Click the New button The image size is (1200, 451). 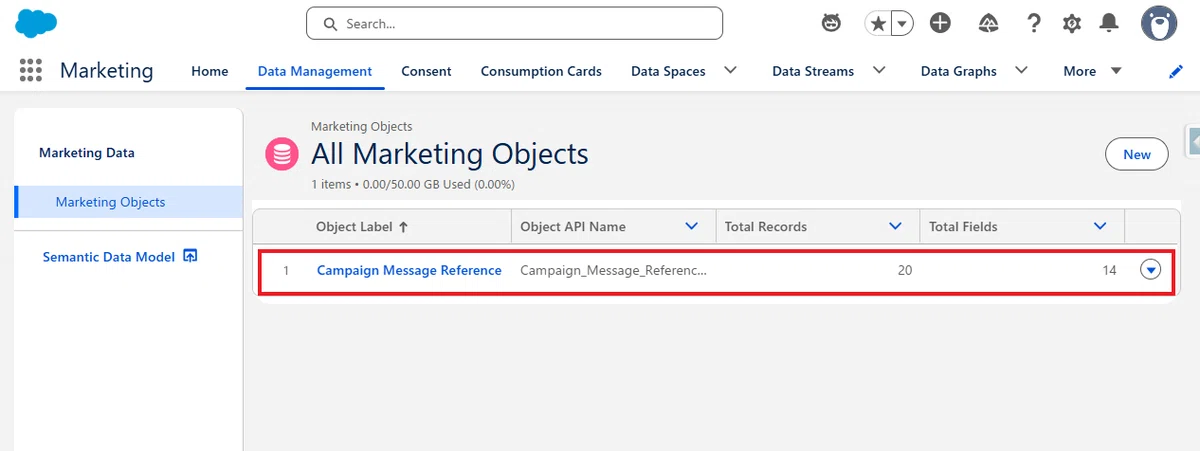click(x=1137, y=154)
